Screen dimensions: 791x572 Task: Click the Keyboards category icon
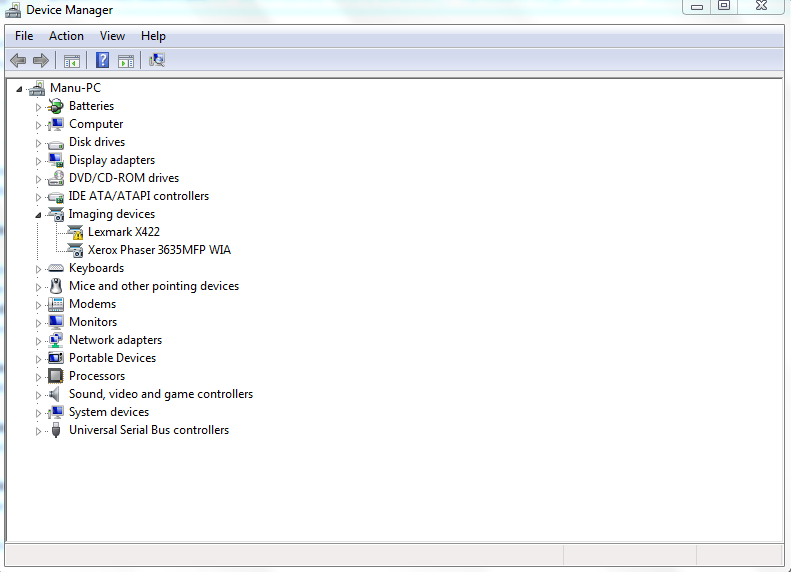(55, 268)
